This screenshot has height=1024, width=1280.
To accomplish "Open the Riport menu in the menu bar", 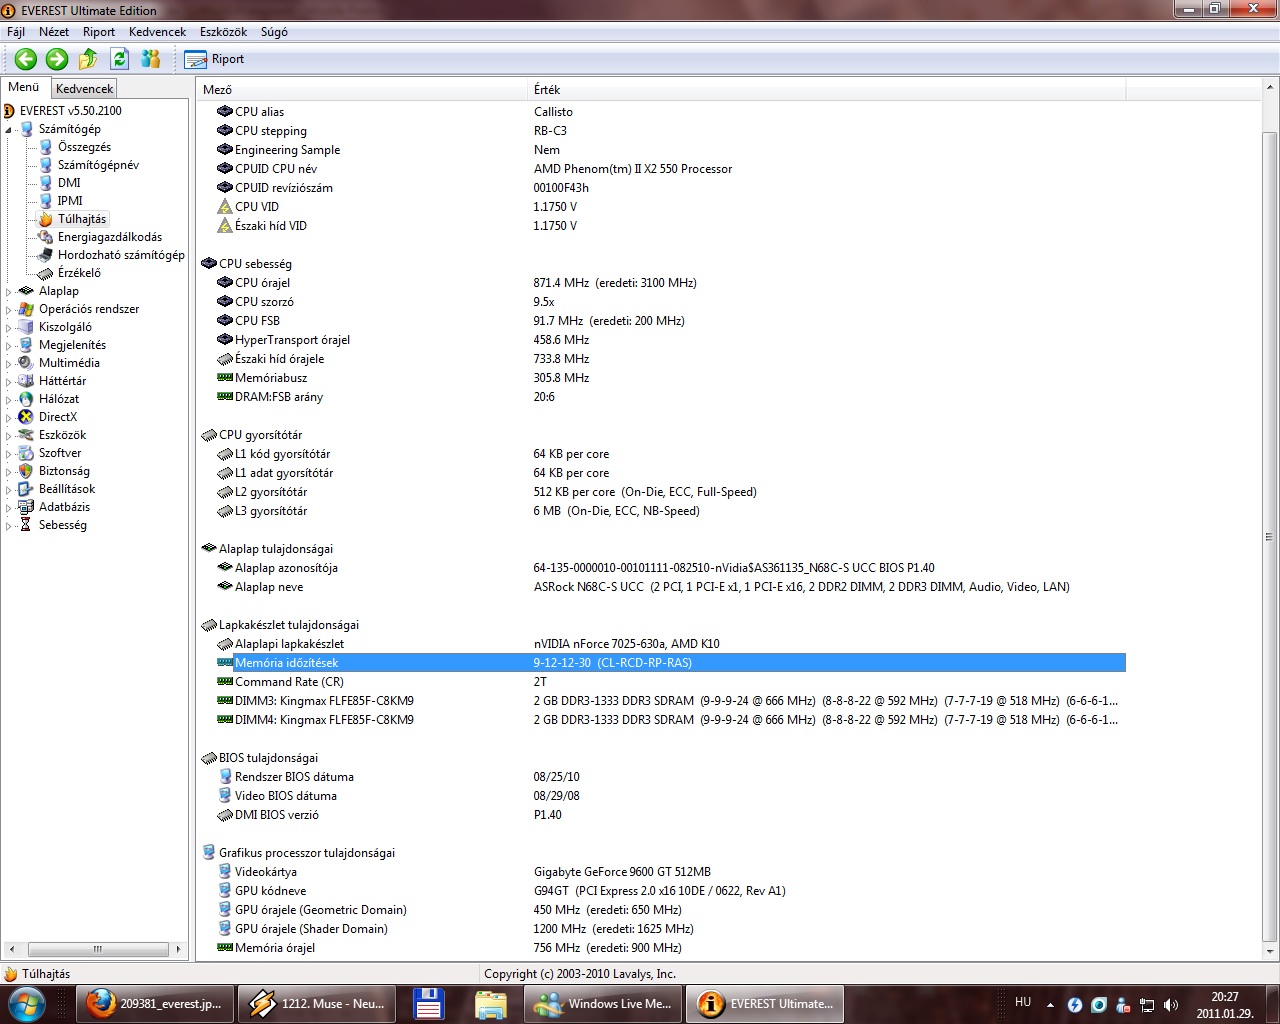I will pos(99,32).
